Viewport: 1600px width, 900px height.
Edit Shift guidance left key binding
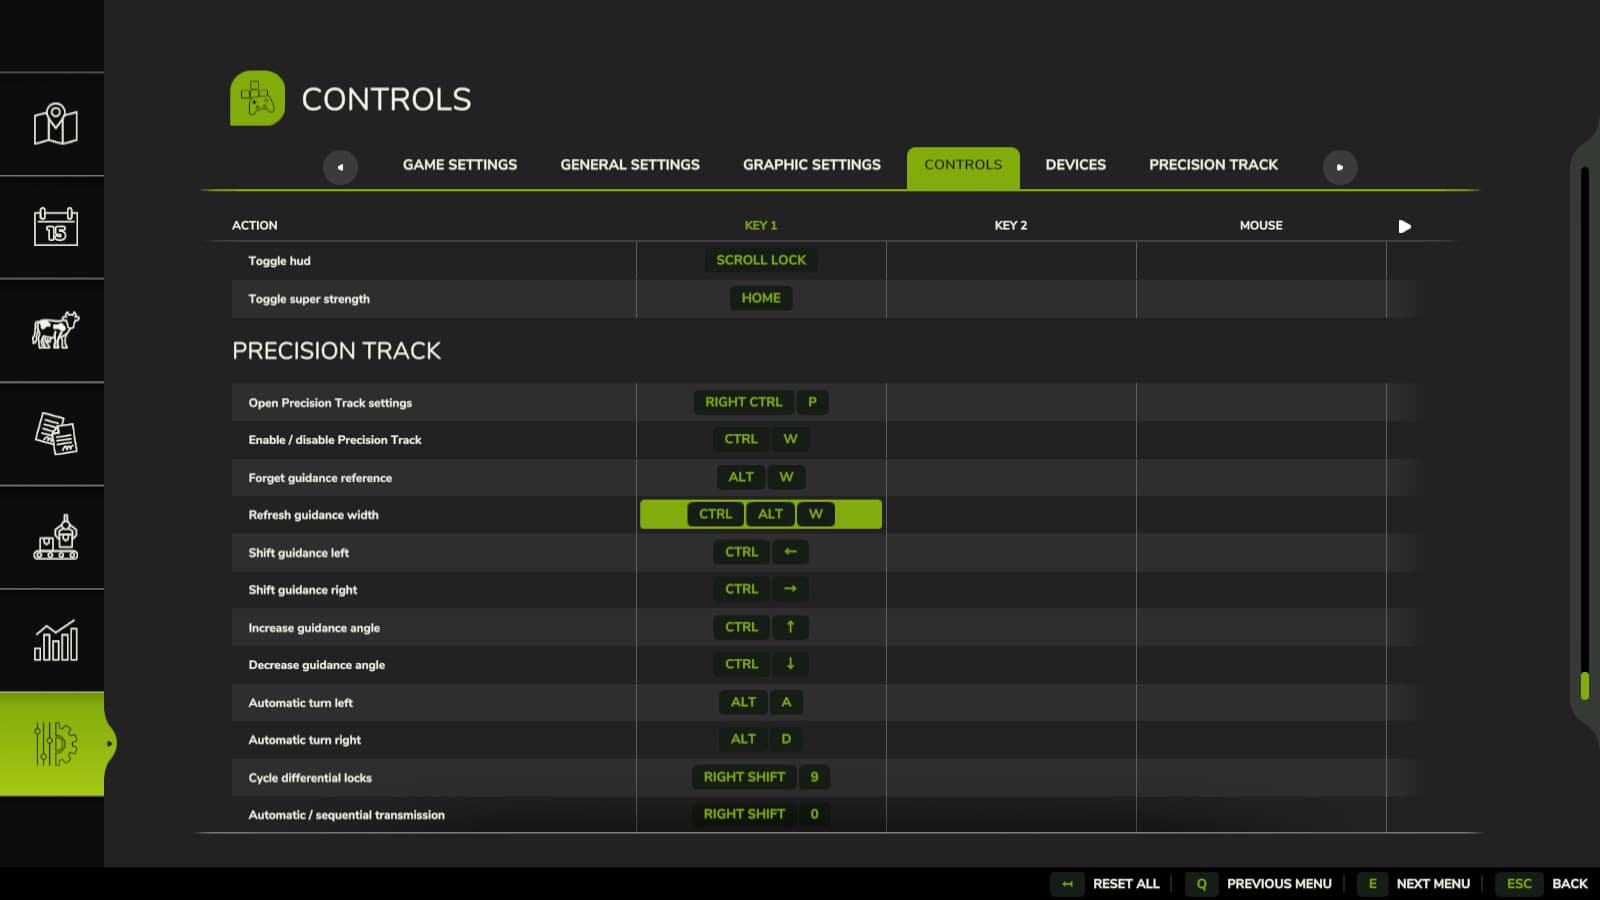(761, 552)
